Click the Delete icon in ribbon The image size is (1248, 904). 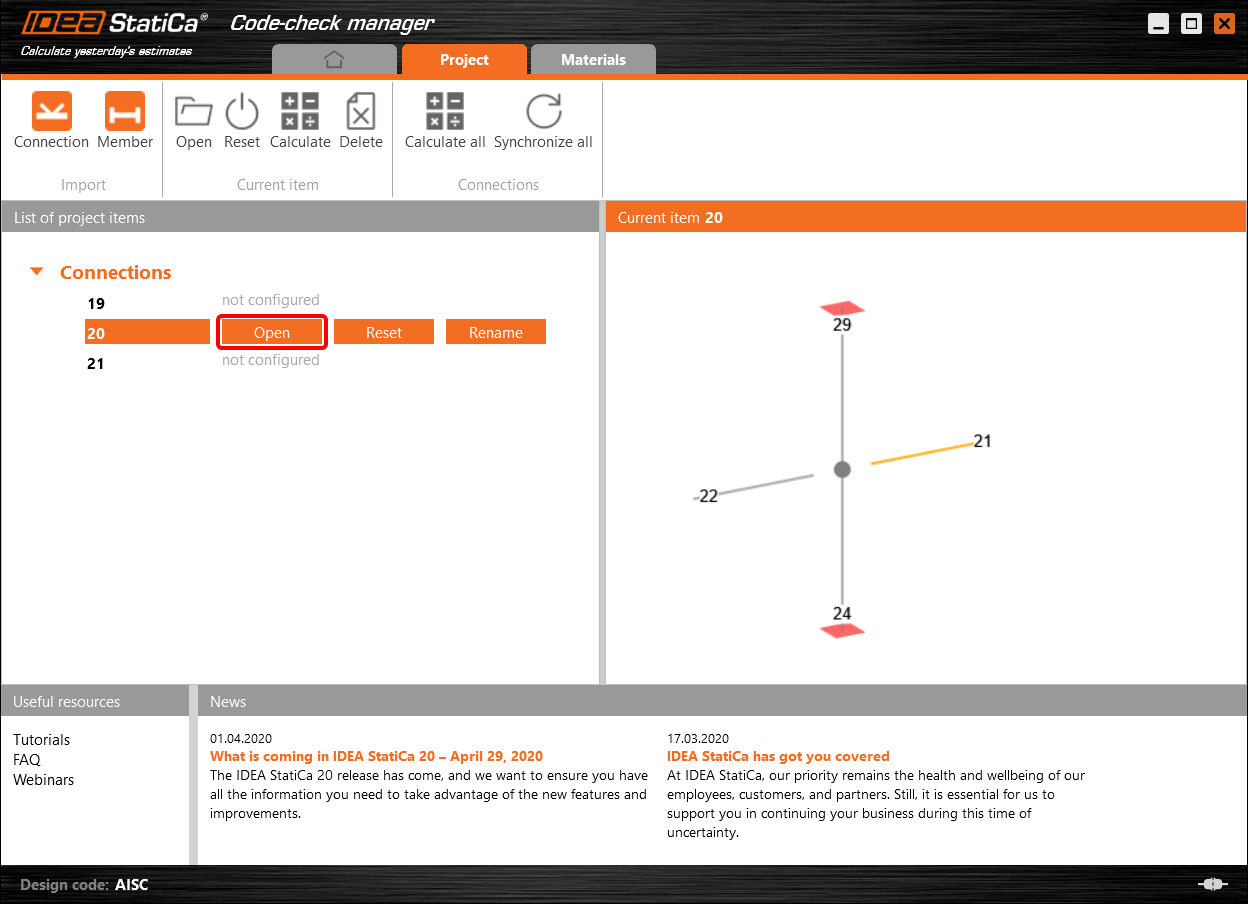[360, 111]
